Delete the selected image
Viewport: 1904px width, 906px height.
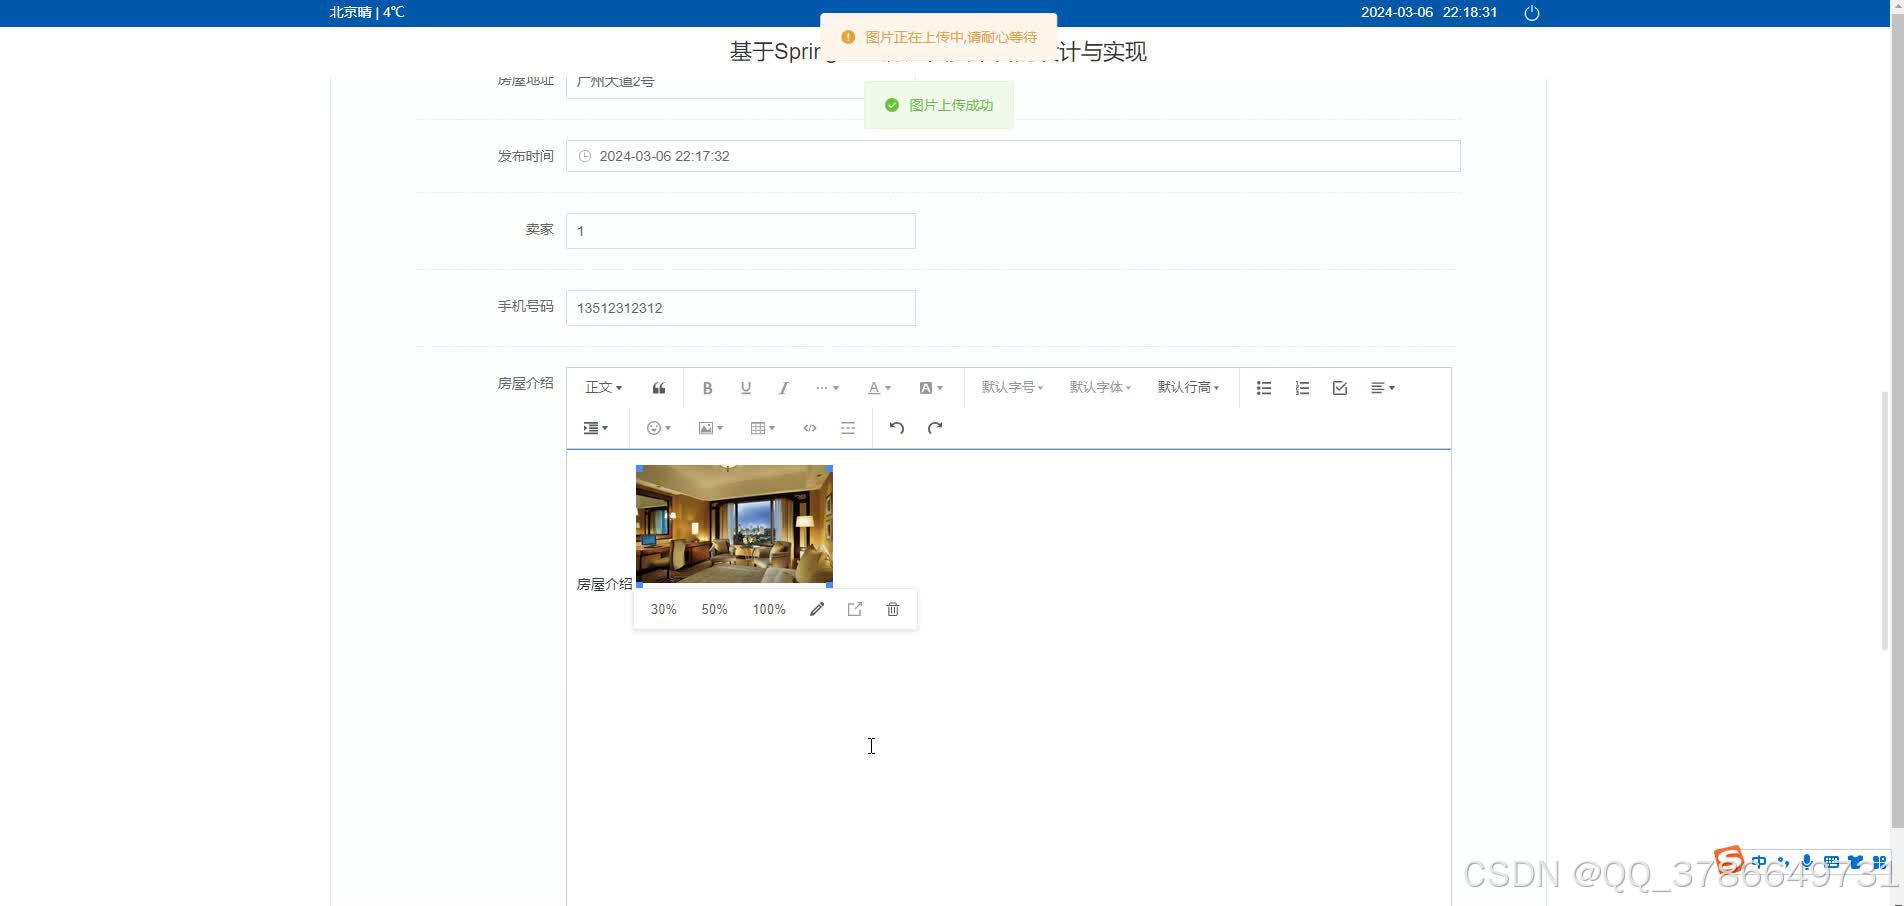(893, 609)
